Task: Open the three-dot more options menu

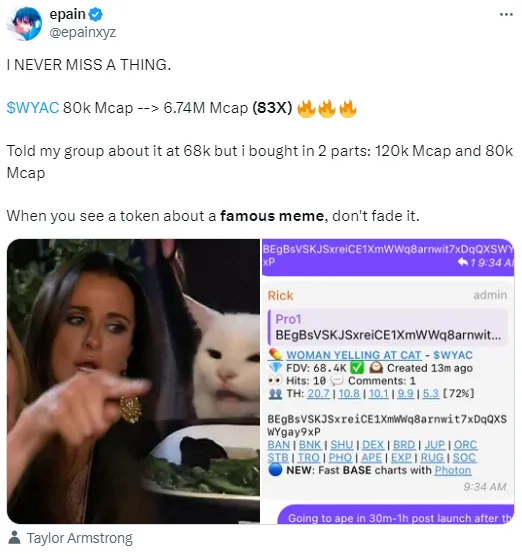Action: coord(506,14)
